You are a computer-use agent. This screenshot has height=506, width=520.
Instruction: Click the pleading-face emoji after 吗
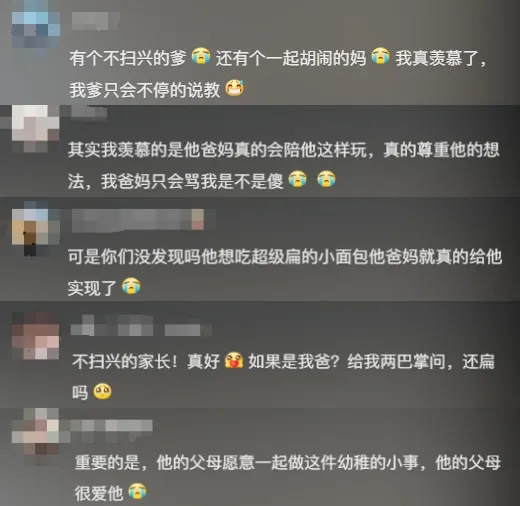[x=102, y=392]
